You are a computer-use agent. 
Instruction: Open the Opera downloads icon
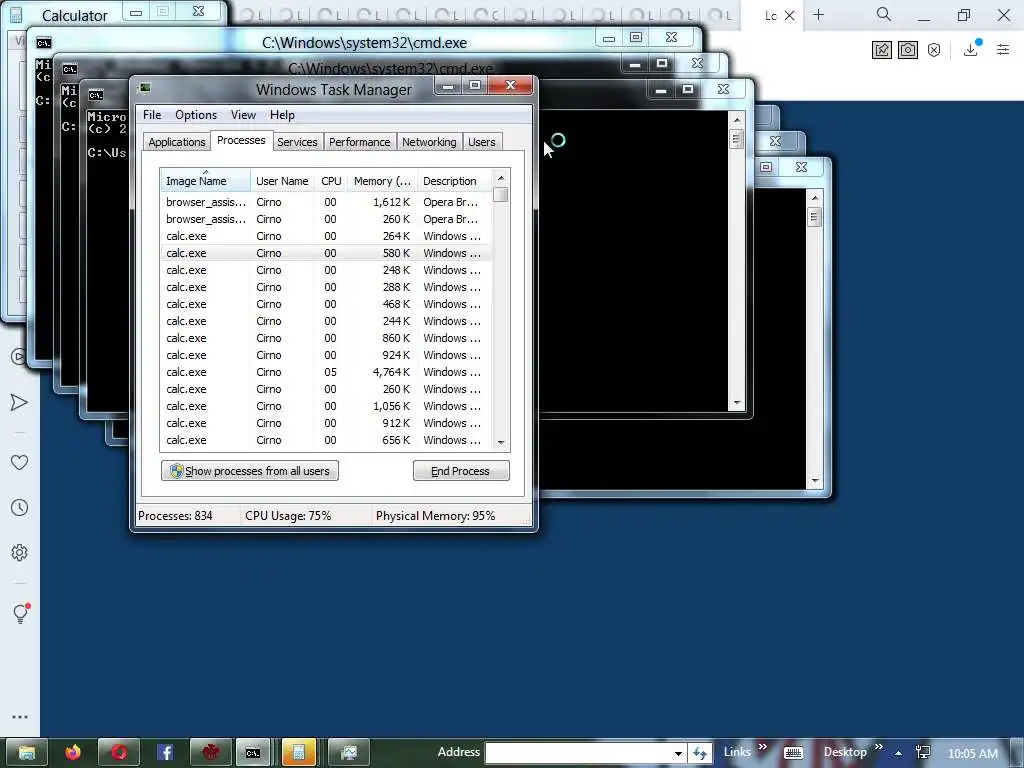pyautogui.click(x=971, y=49)
